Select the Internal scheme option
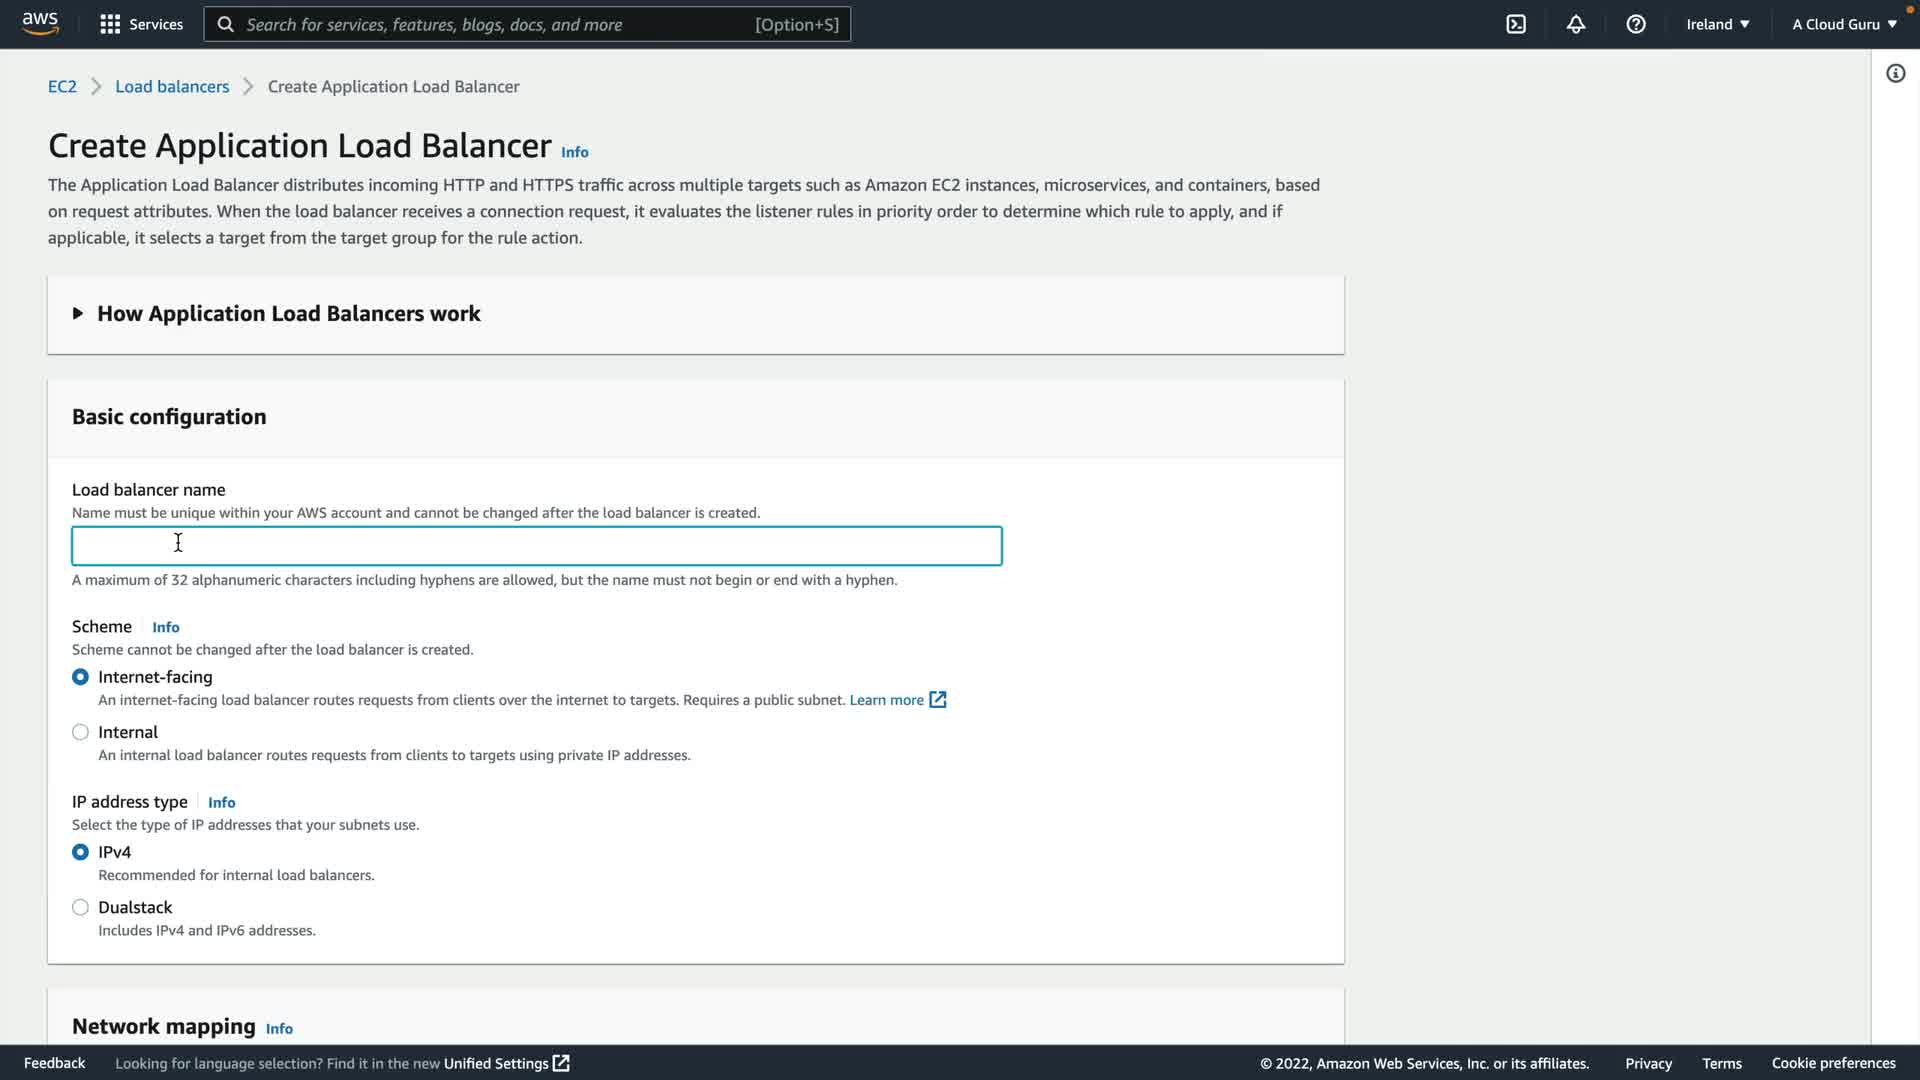The width and height of the screenshot is (1920, 1080). pos(80,732)
